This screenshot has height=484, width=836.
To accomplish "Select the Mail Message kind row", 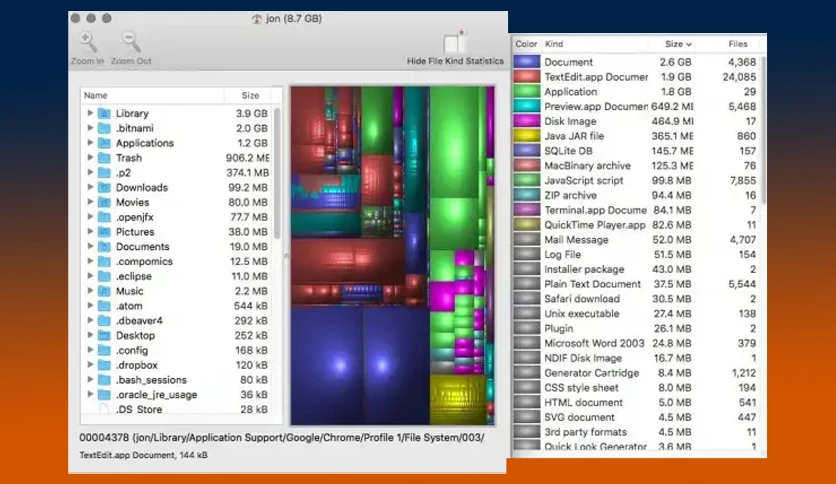I will tap(636, 239).
